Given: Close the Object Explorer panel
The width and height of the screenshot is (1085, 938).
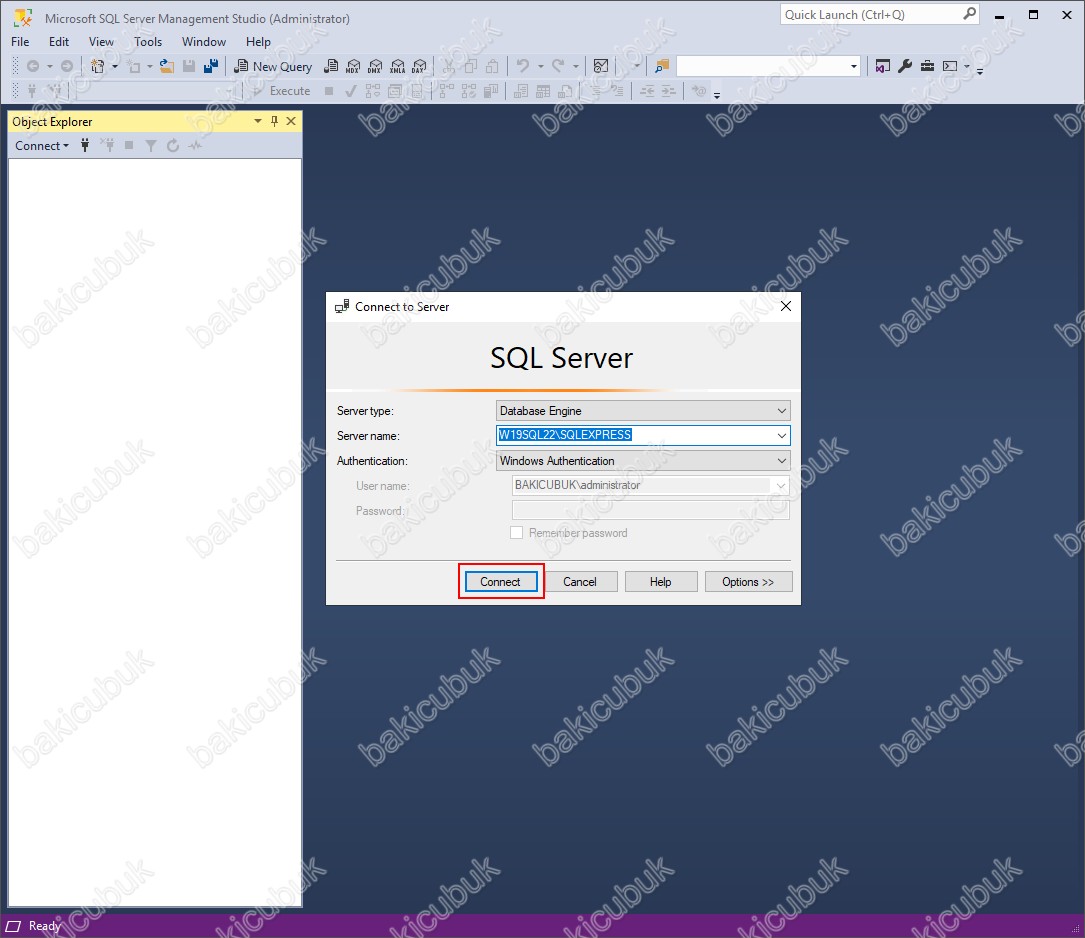Looking at the screenshot, I should tap(291, 122).
